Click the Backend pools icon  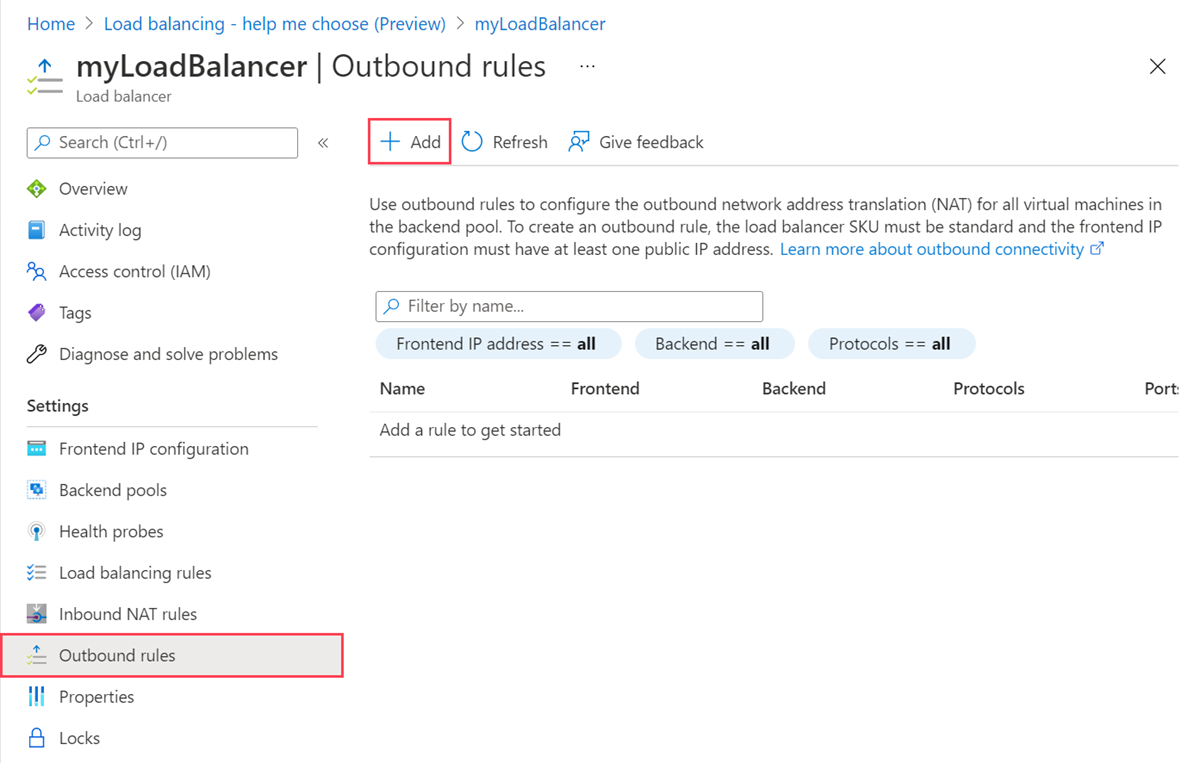37,490
